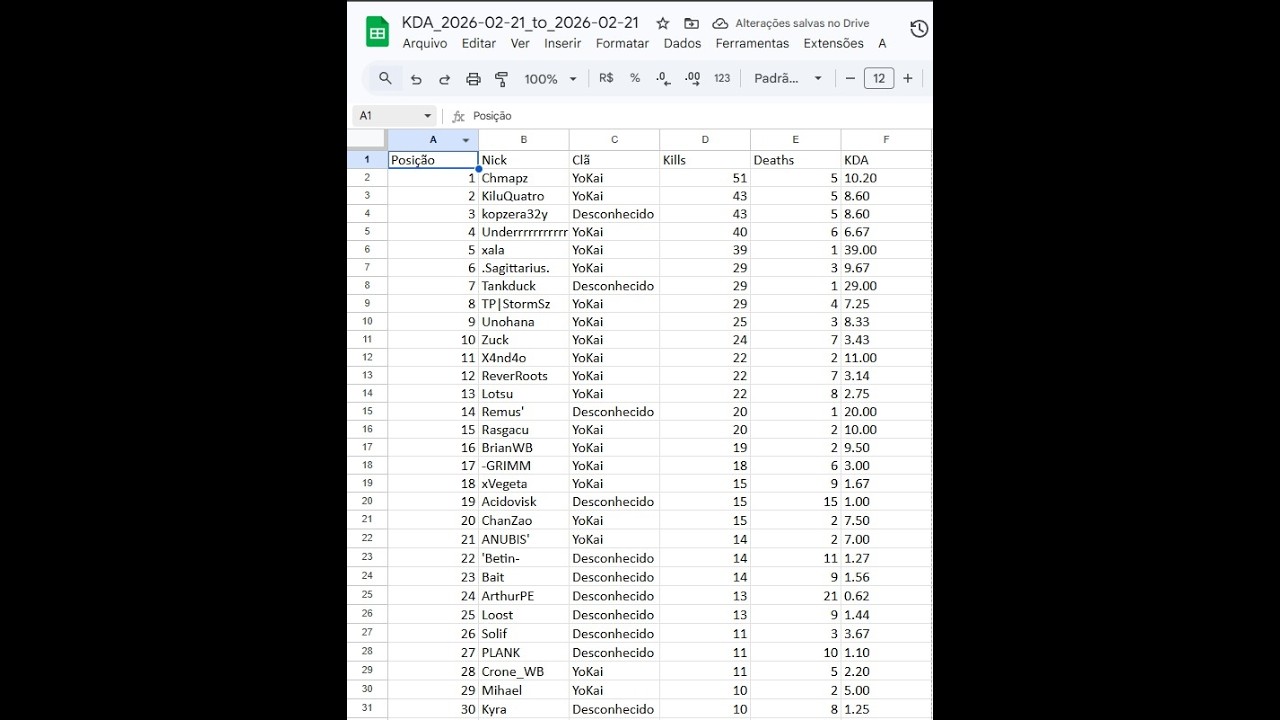
Task: Select the Kills value 51
Action: click(705, 178)
